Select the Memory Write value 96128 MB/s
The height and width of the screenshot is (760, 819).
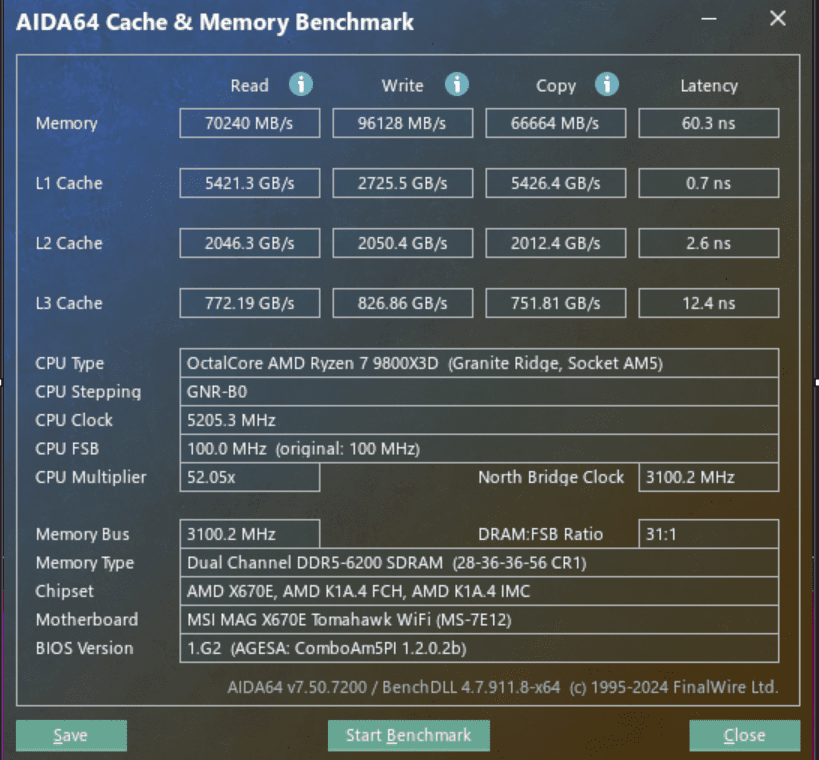tap(403, 123)
